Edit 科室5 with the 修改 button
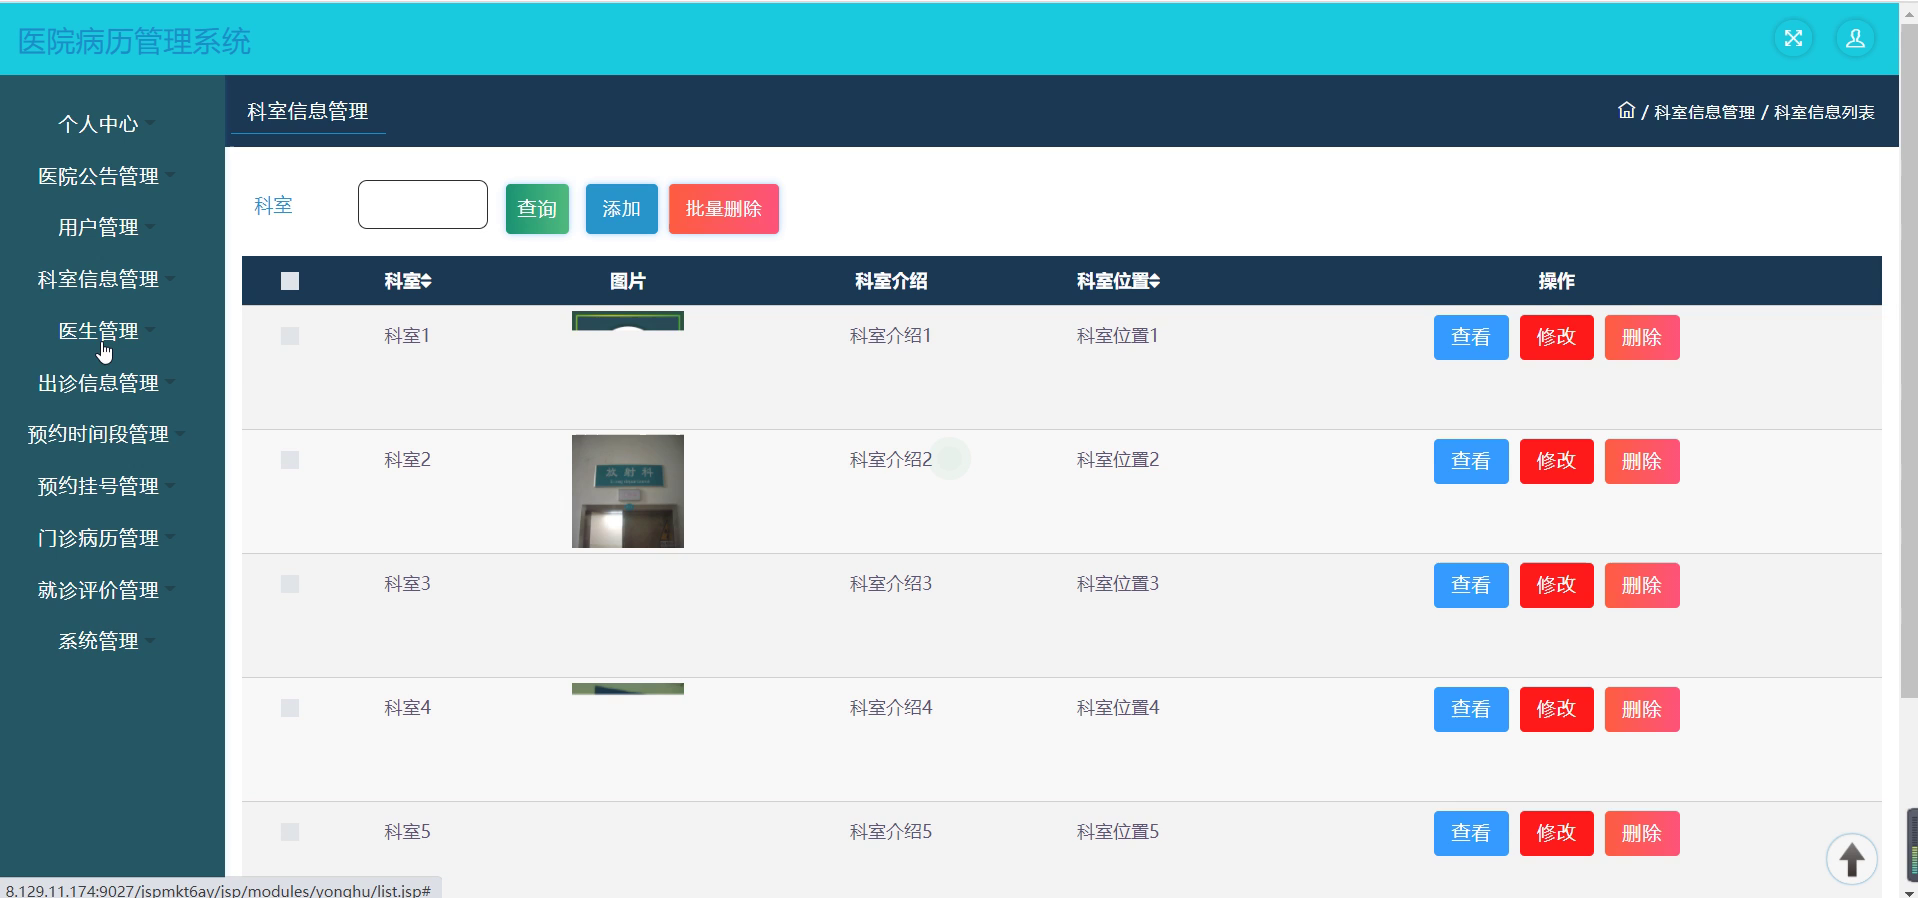The image size is (1918, 898). point(1556,833)
